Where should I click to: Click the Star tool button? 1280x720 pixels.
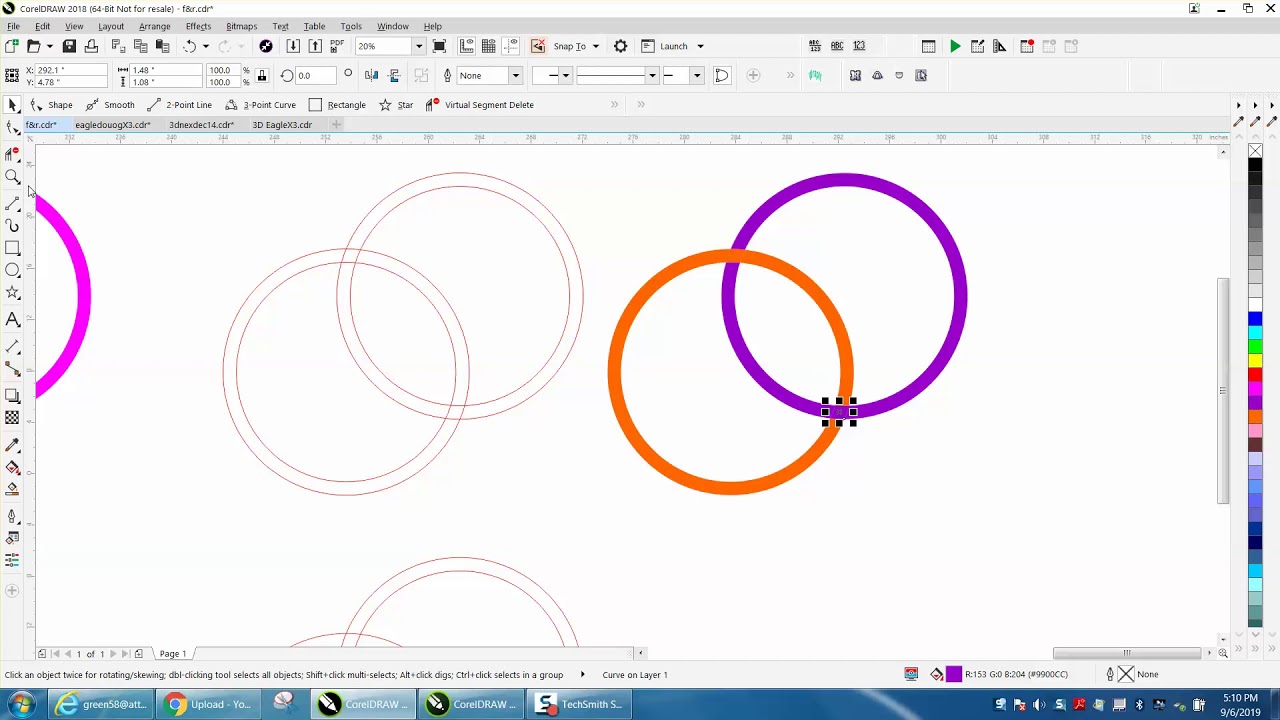(x=396, y=105)
